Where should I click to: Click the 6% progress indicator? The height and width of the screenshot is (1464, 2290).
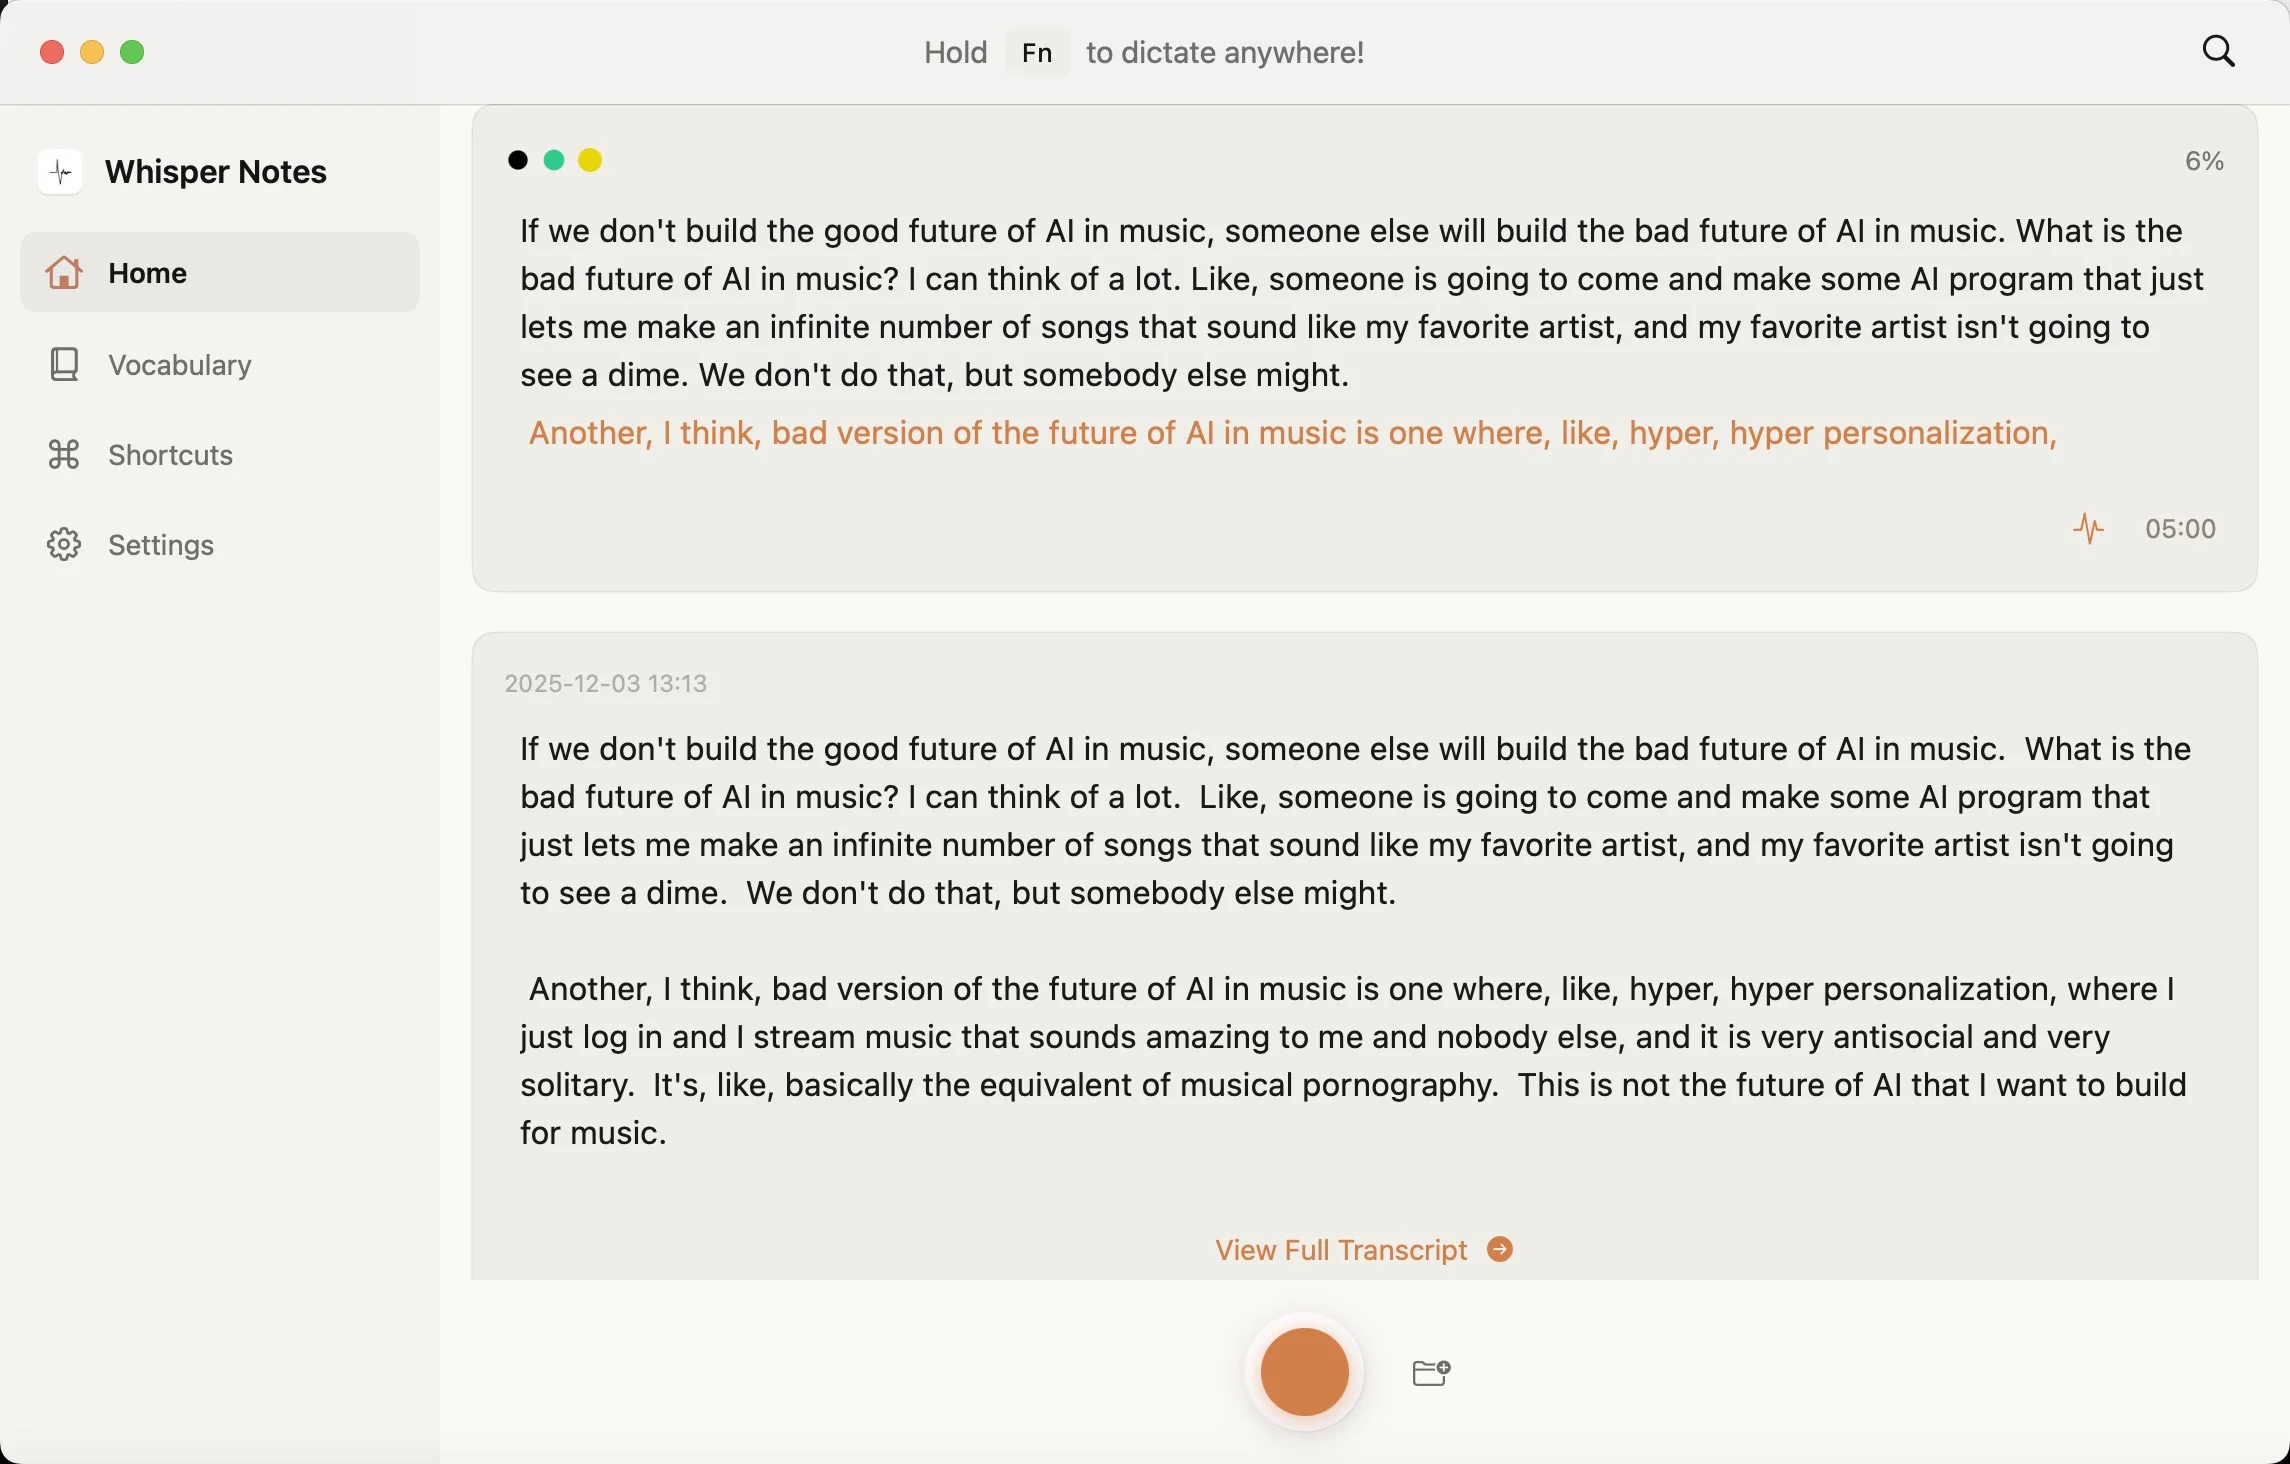[x=2203, y=160]
